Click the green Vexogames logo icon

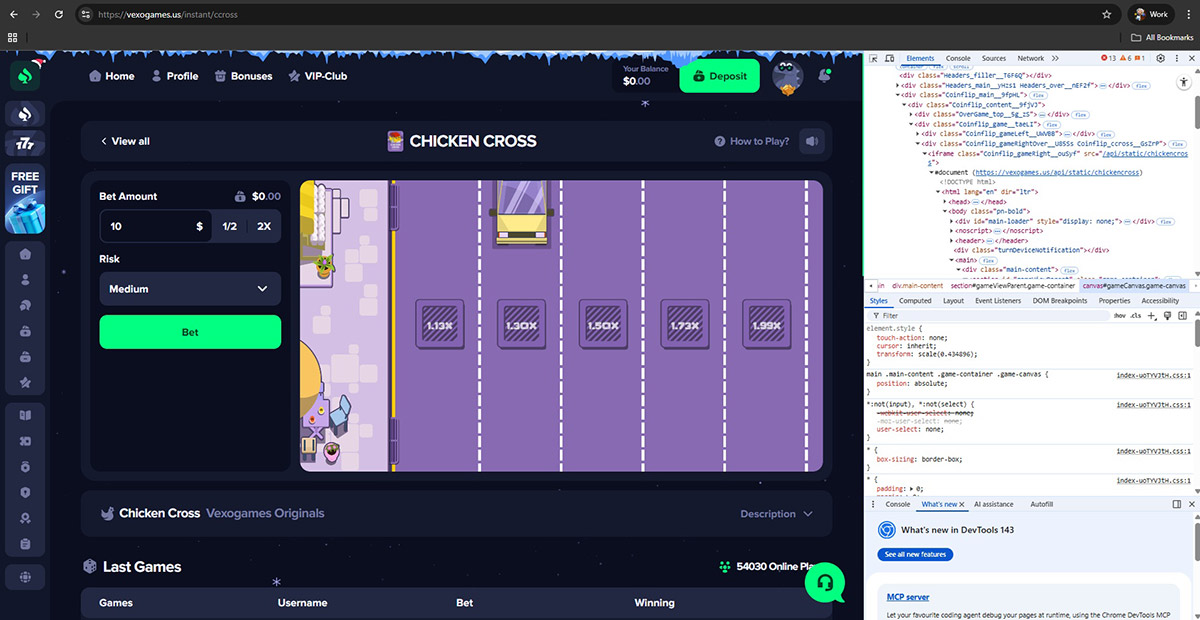[x=25, y=76]
